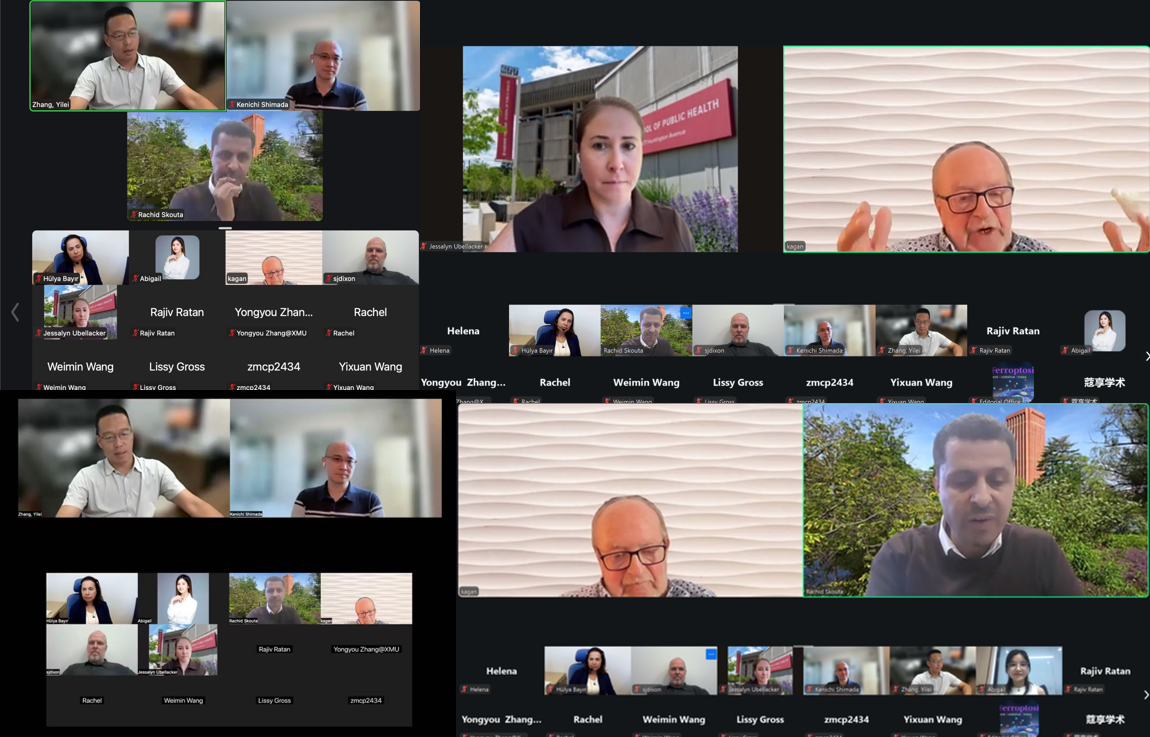
Task: Select the Lissy Gross name tile in the bottom-right view
Action: point(760,719)
